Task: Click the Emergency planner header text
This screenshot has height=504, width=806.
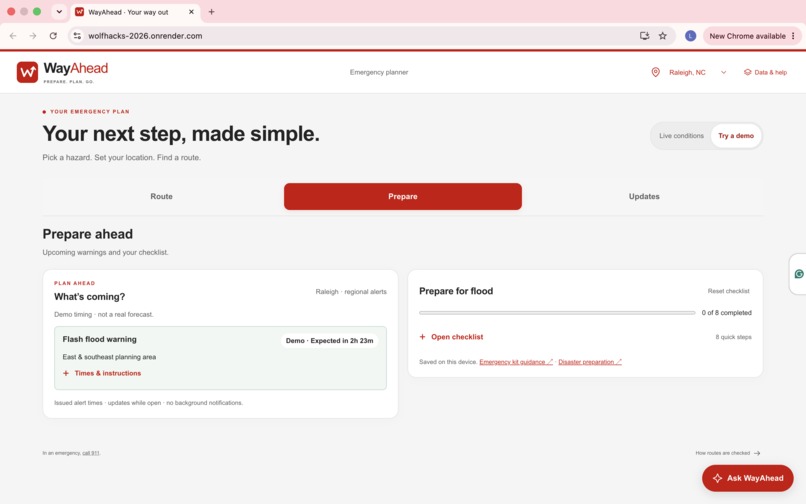Action: click(379, 73)
